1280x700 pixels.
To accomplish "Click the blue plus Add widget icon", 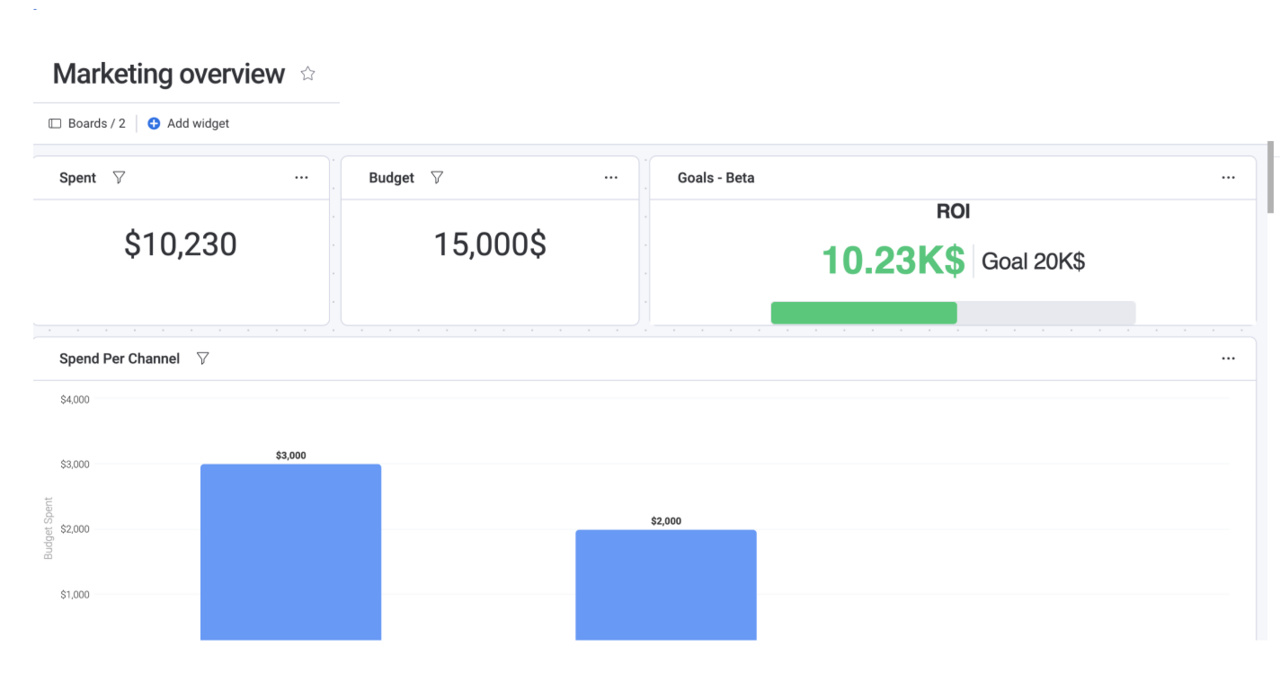I will (x=154, y=124).
